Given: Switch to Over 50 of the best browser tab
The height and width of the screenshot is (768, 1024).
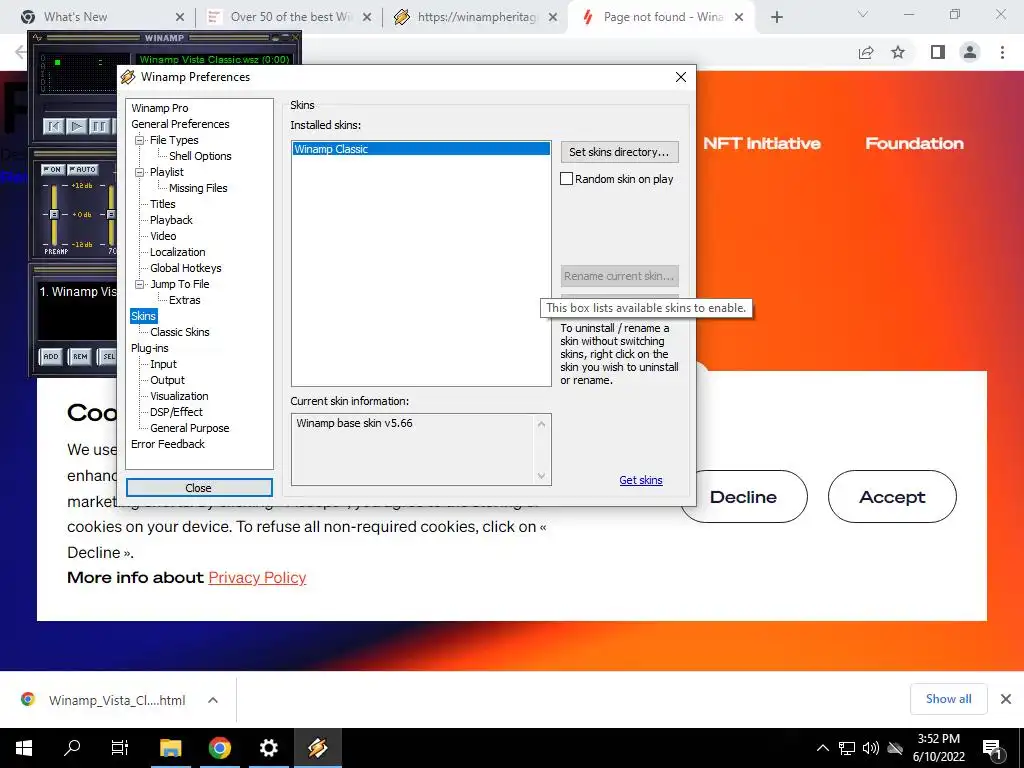Looking at the screenshot, I should point(287,17).
